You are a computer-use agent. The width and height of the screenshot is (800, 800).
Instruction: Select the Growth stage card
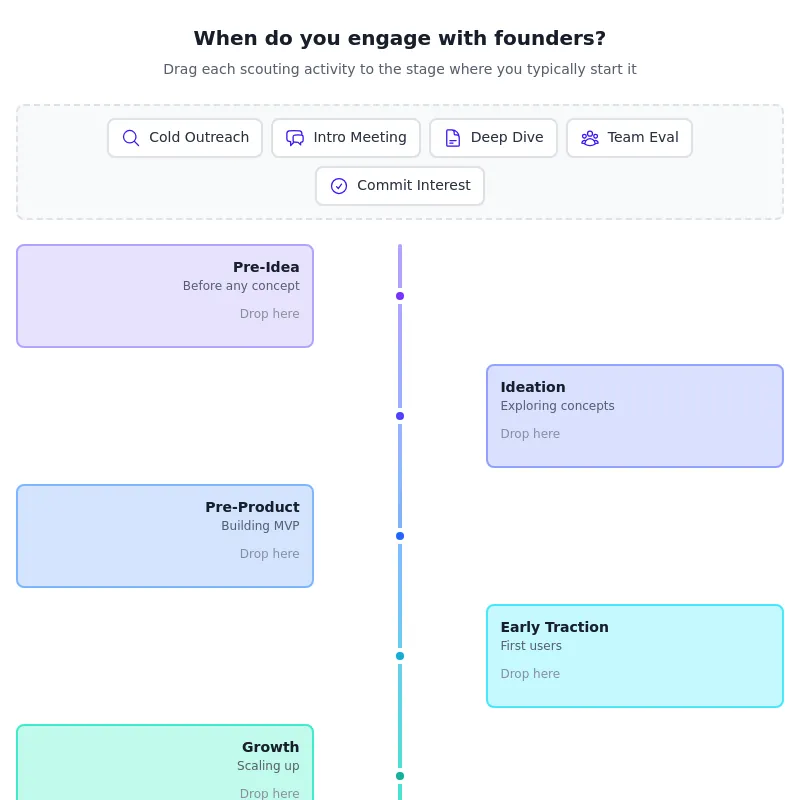(x=165, y=766)
